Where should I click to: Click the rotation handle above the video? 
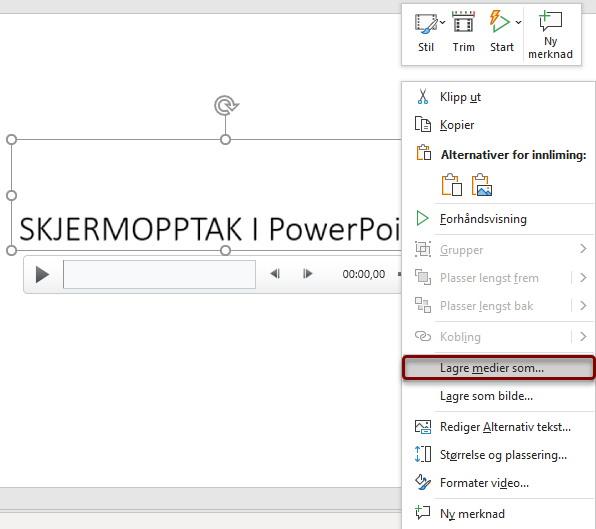(x=226, y=105)
